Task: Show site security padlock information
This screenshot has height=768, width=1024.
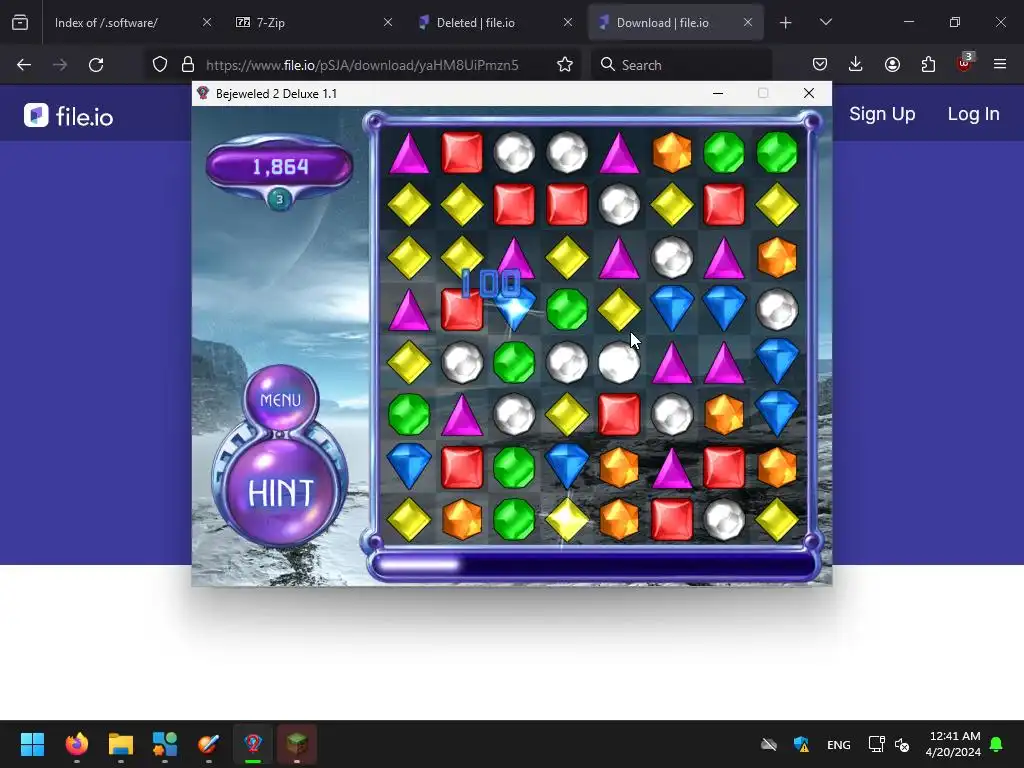Action: [188, 65]
